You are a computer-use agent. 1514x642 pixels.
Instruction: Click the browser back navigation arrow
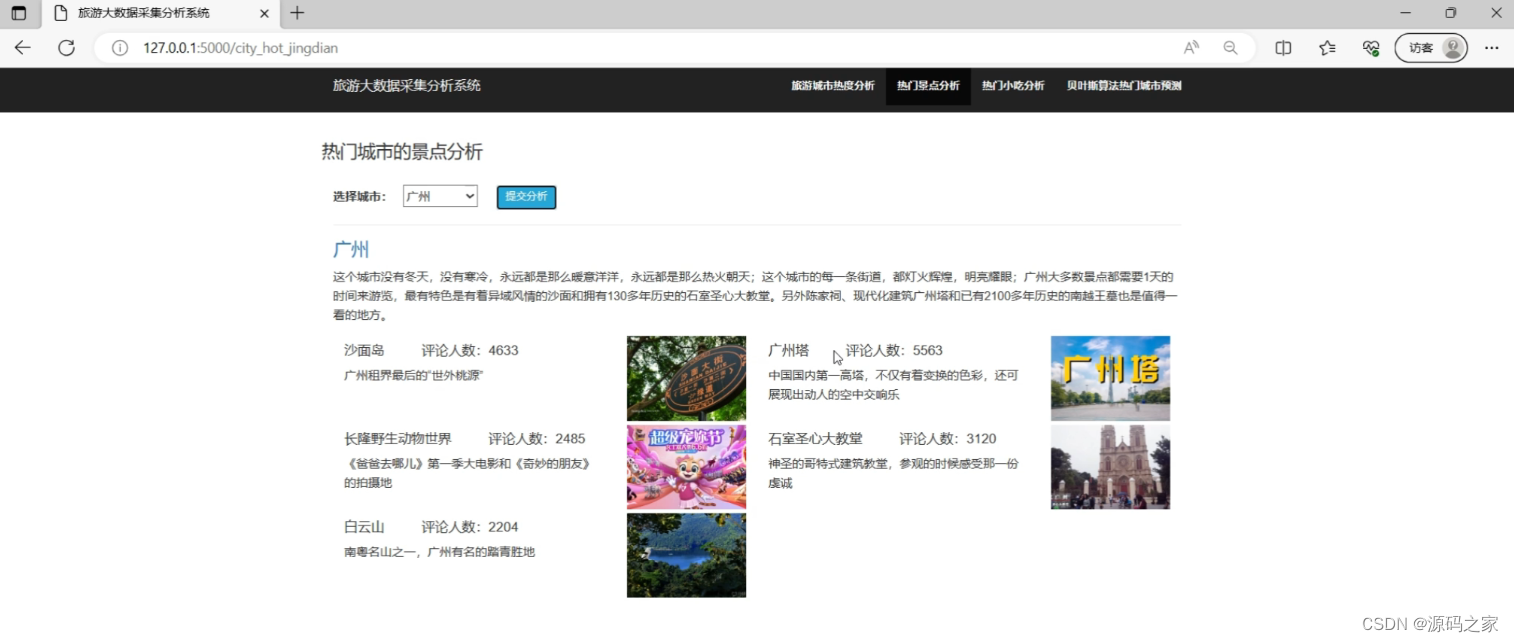[22, 47]
